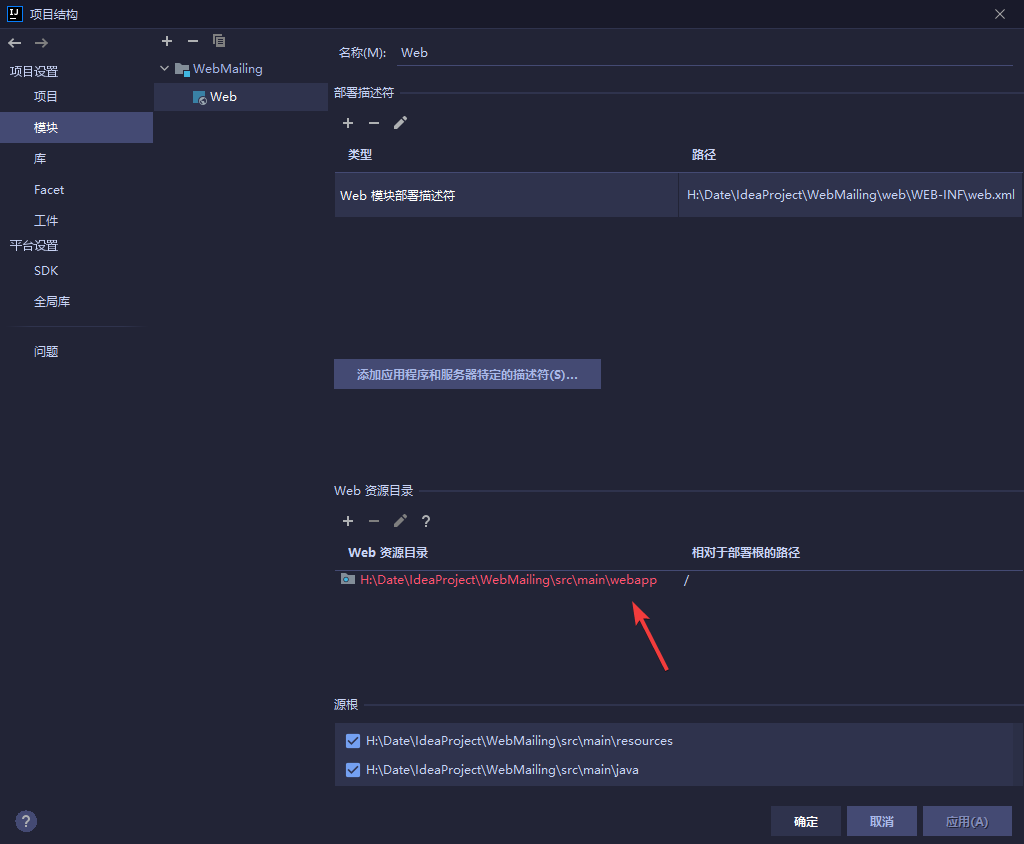Edit the deployment descriptor with pencil
The height and width of the screenshot is (844, 1024).
(x=400, y=123)
